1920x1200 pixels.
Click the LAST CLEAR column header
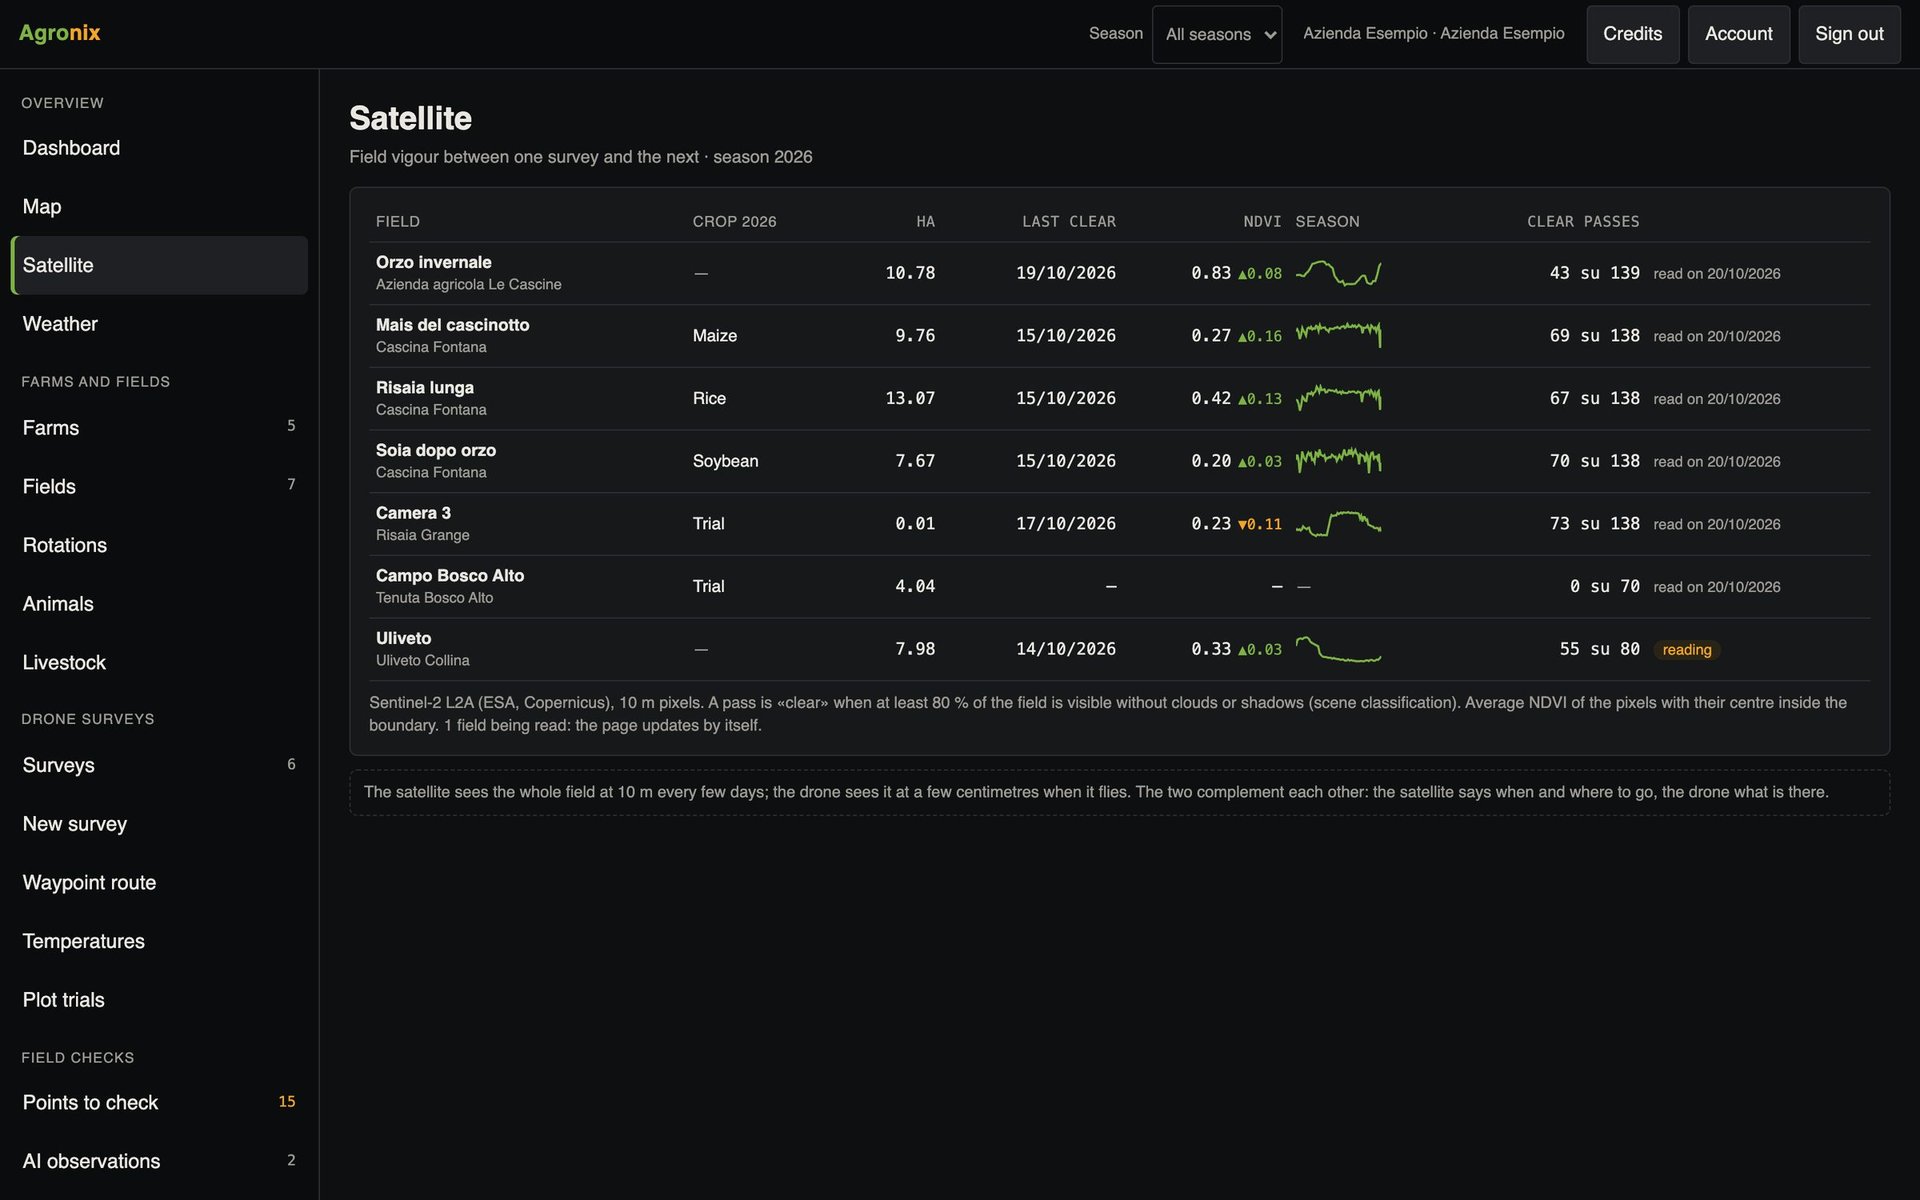1069,222
